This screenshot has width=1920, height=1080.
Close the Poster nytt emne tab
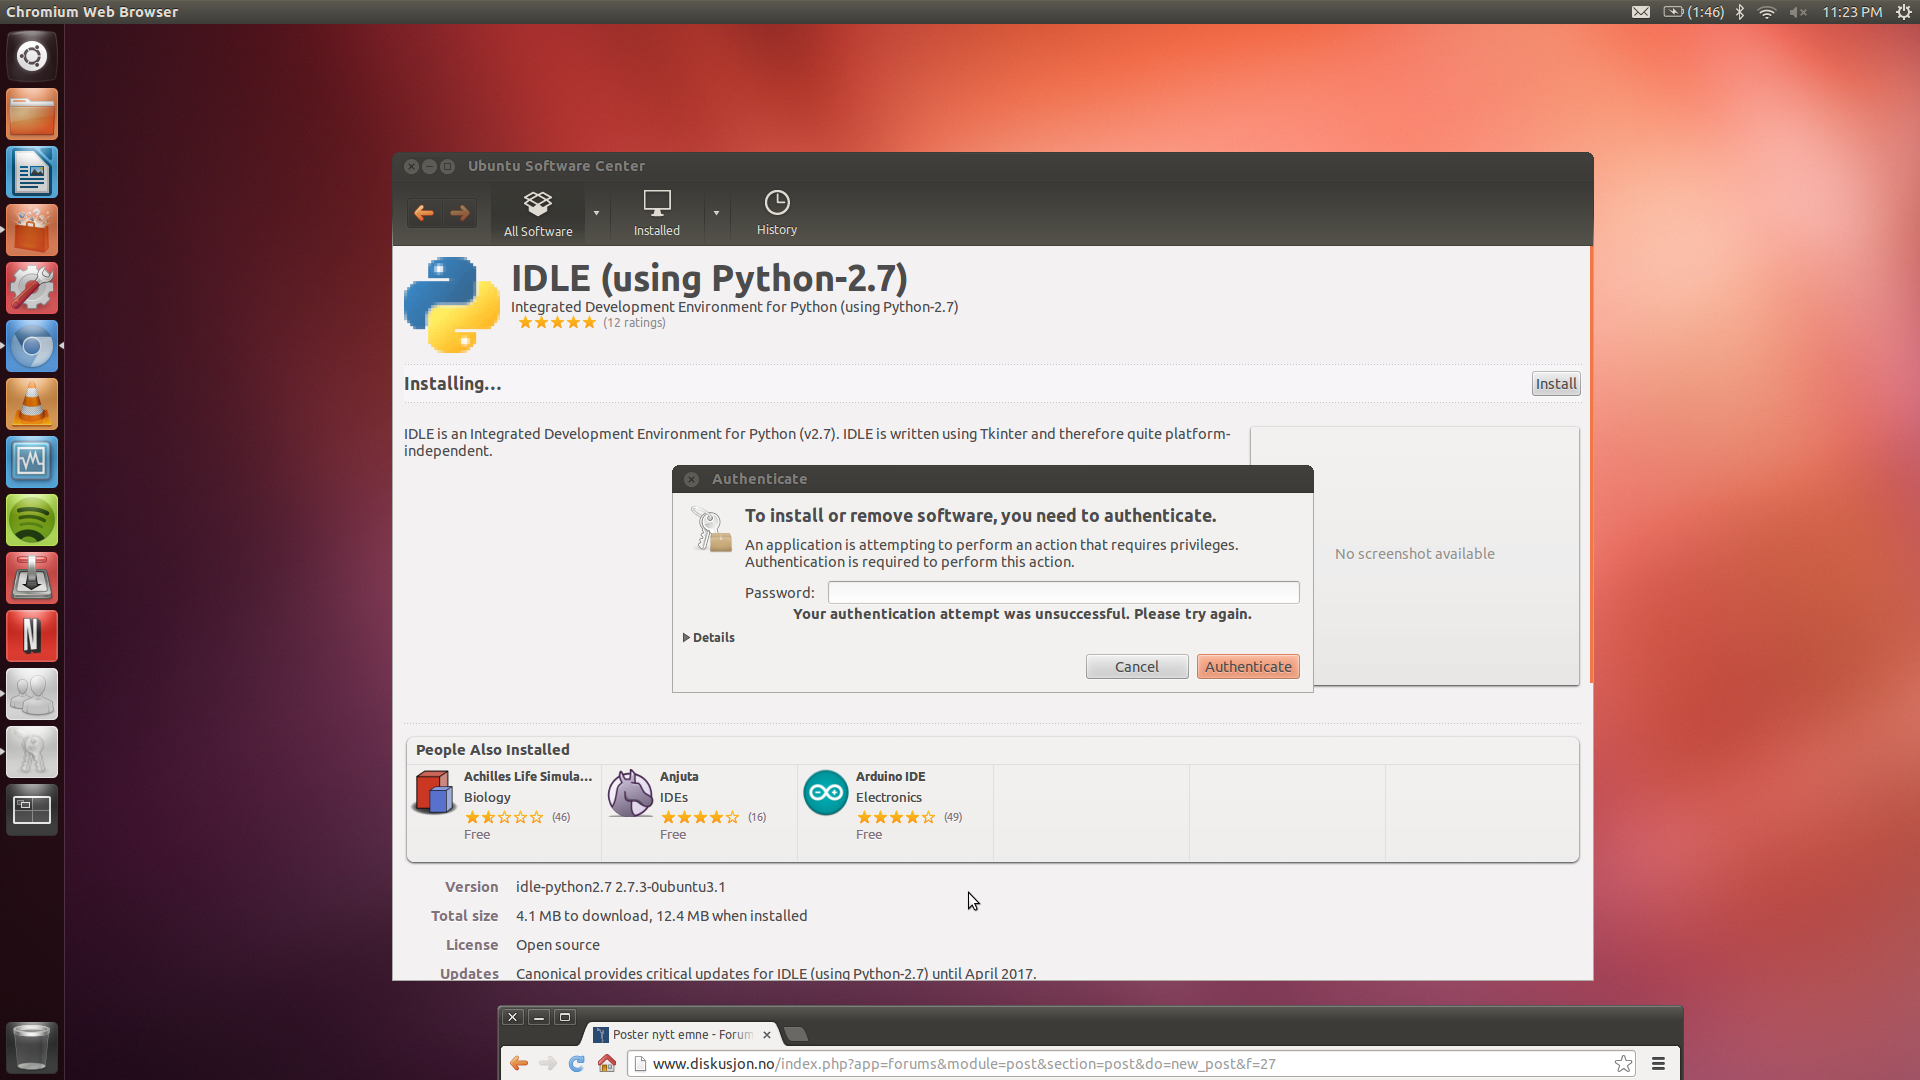(767, 1035)
